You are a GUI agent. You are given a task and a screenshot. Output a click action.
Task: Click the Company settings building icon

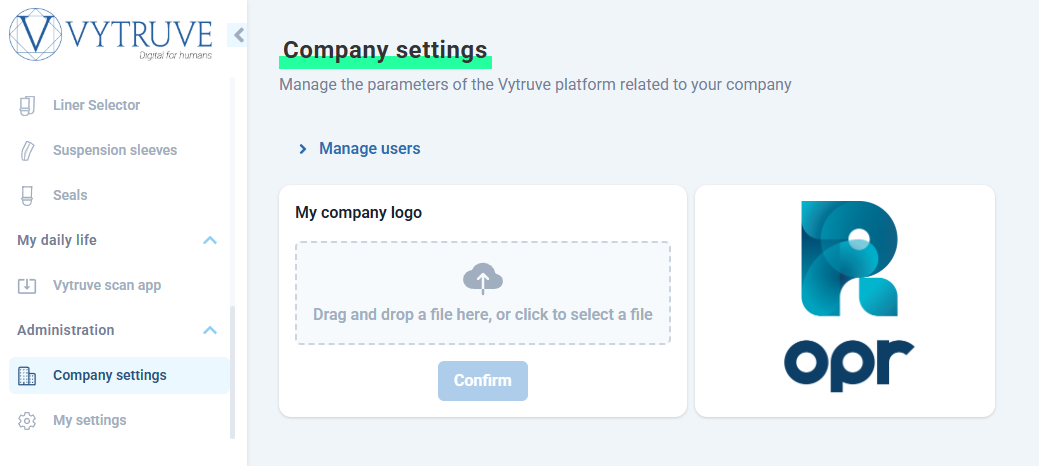pos(27,376)
